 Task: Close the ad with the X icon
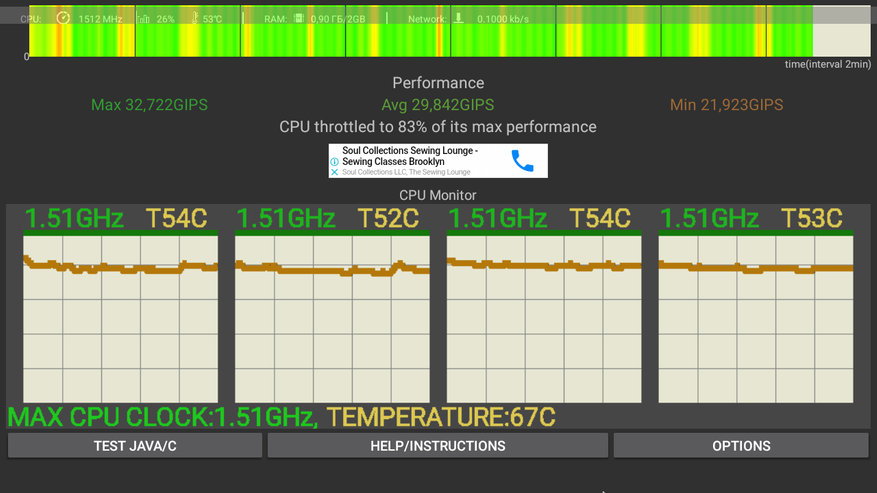pyautogui.click(x=334, y=172)
